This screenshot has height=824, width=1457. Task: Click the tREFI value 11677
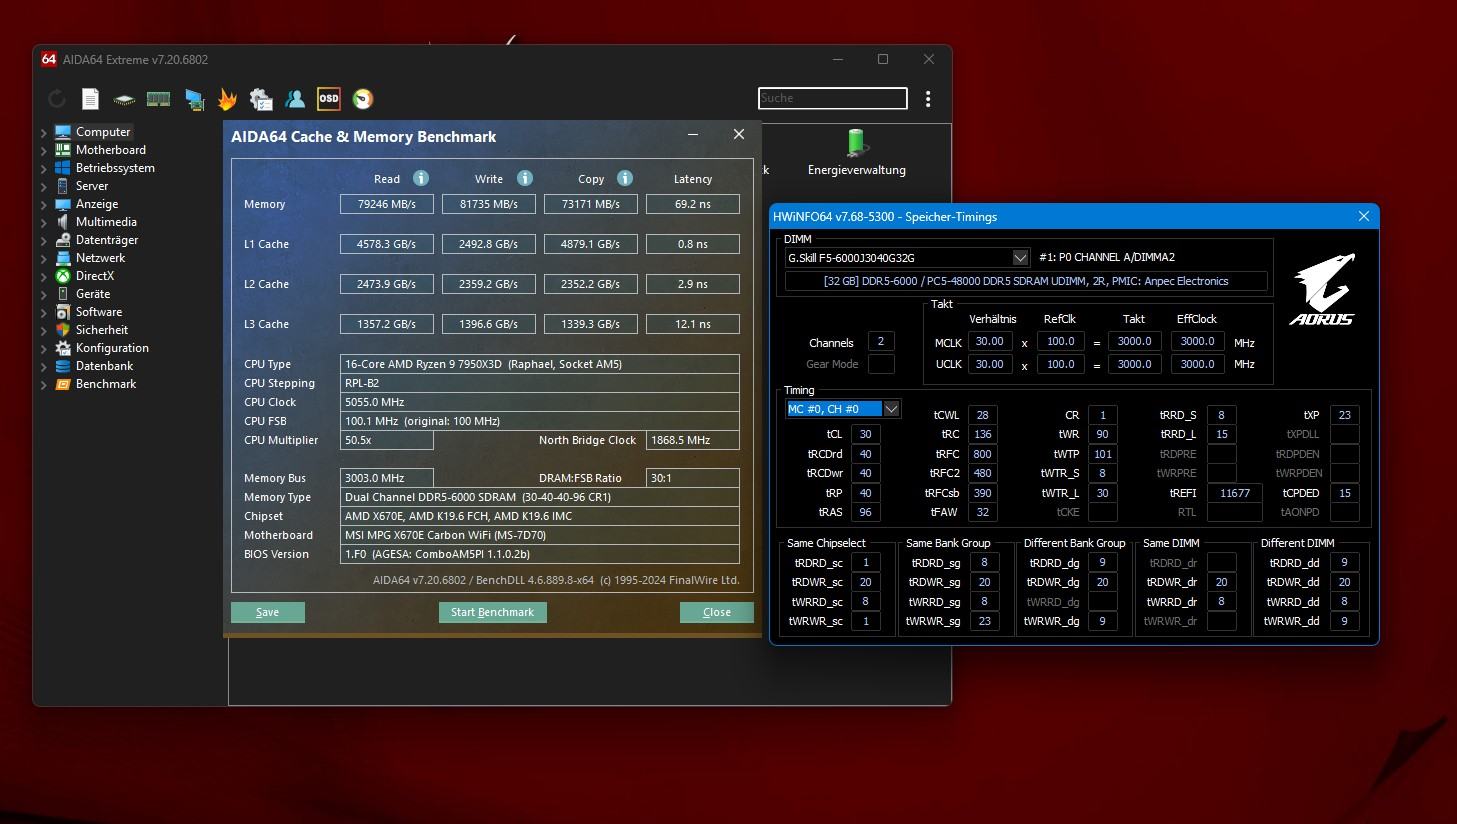(x=1235, y=493)
